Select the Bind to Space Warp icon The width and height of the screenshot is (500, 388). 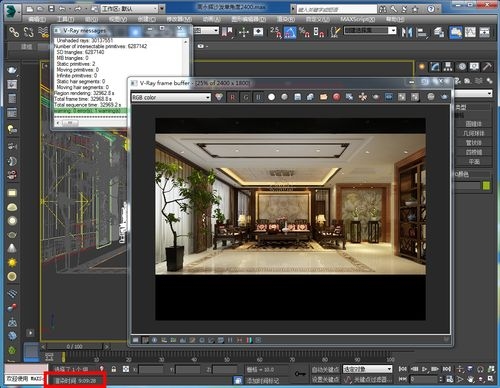[43, 32]
